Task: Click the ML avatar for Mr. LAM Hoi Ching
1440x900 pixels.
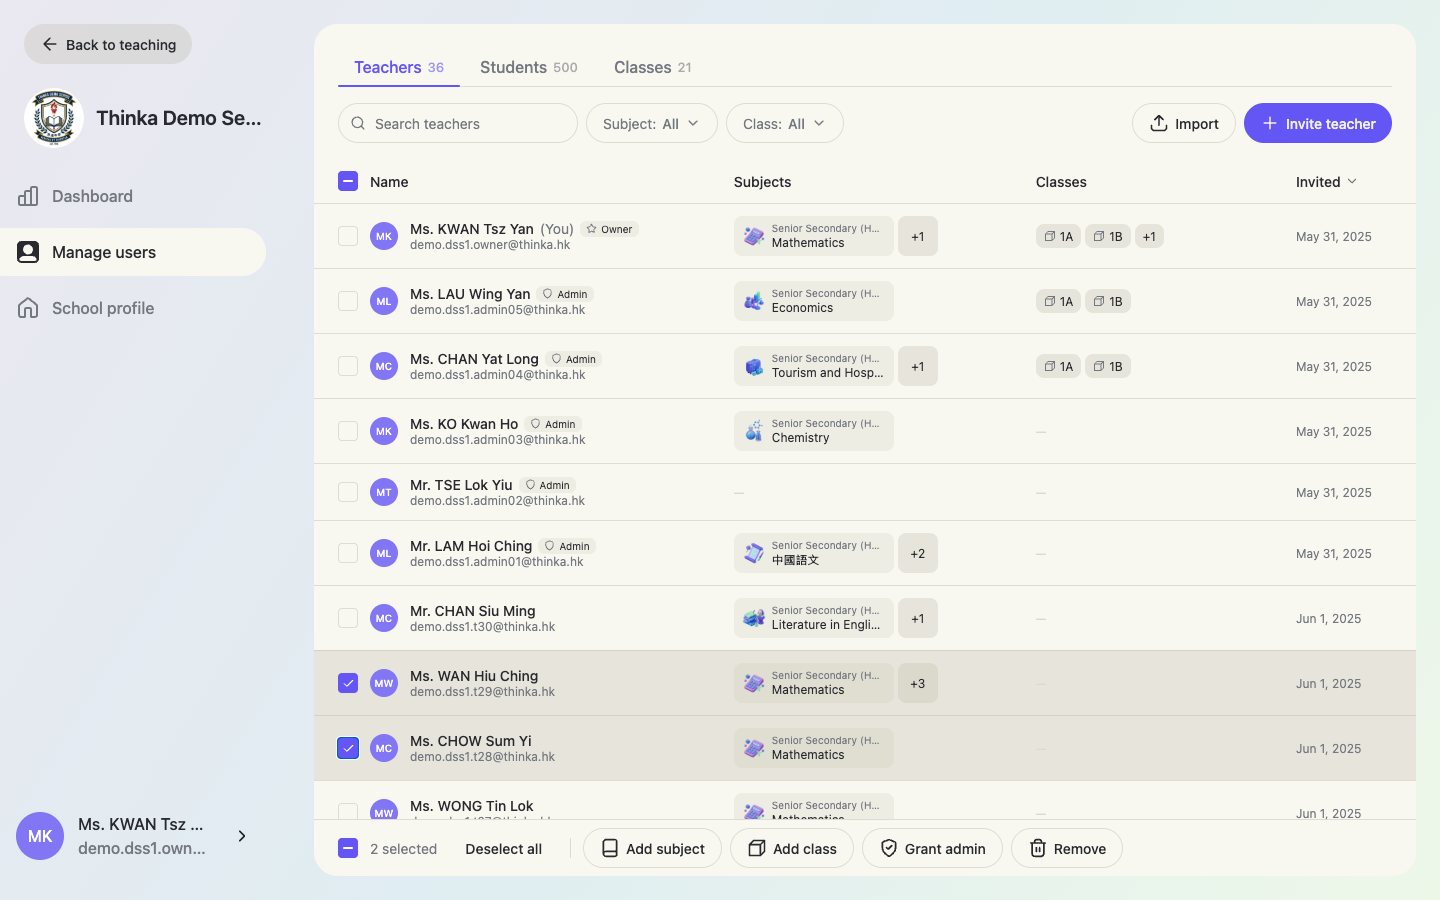Action: [384, 553]
